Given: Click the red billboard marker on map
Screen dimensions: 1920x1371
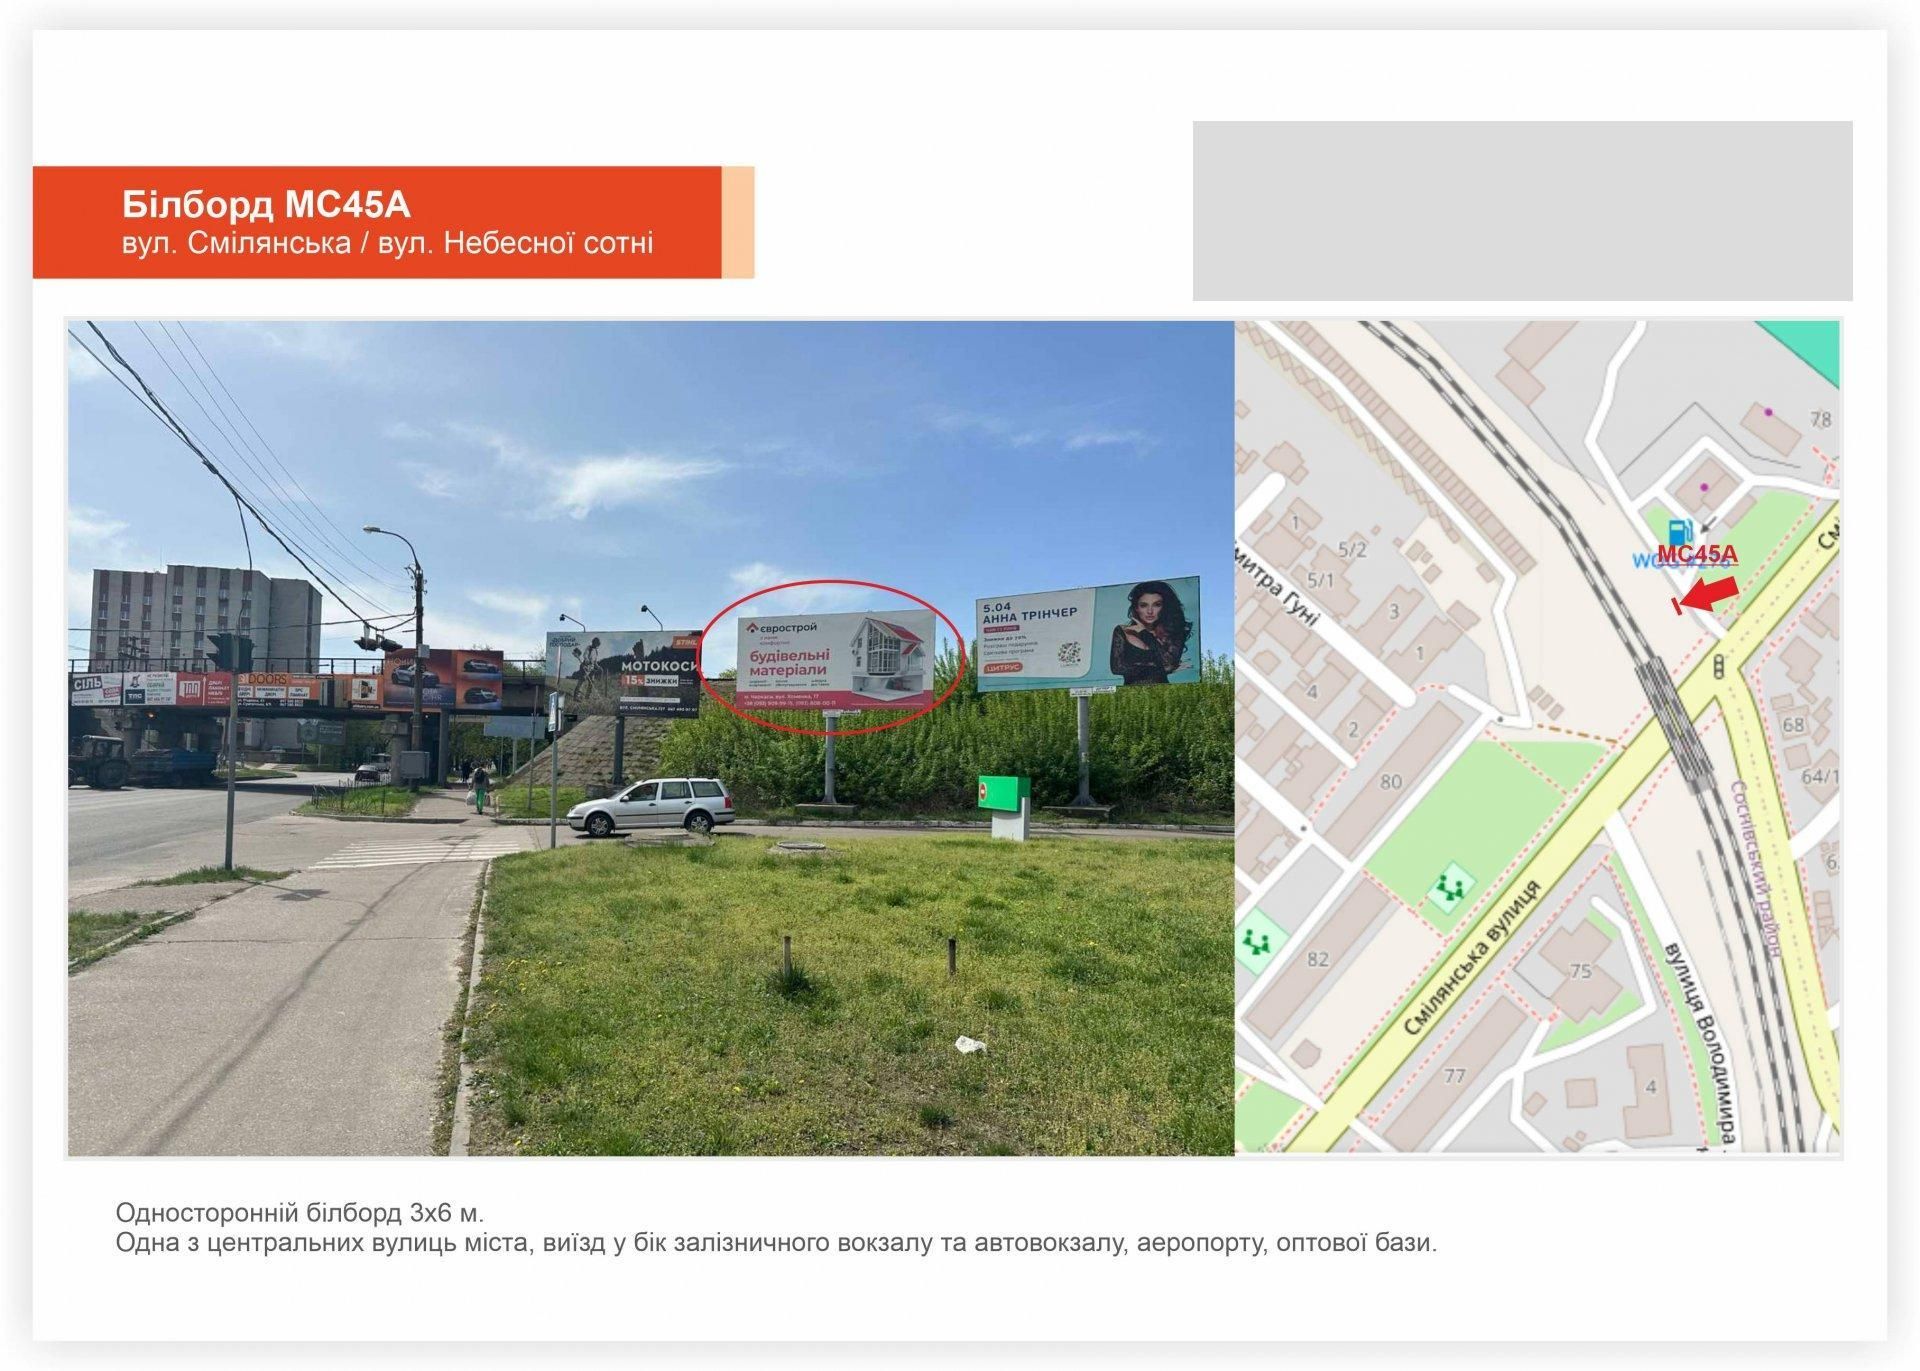Looking at the screenshot, I should click(1678, 605).
